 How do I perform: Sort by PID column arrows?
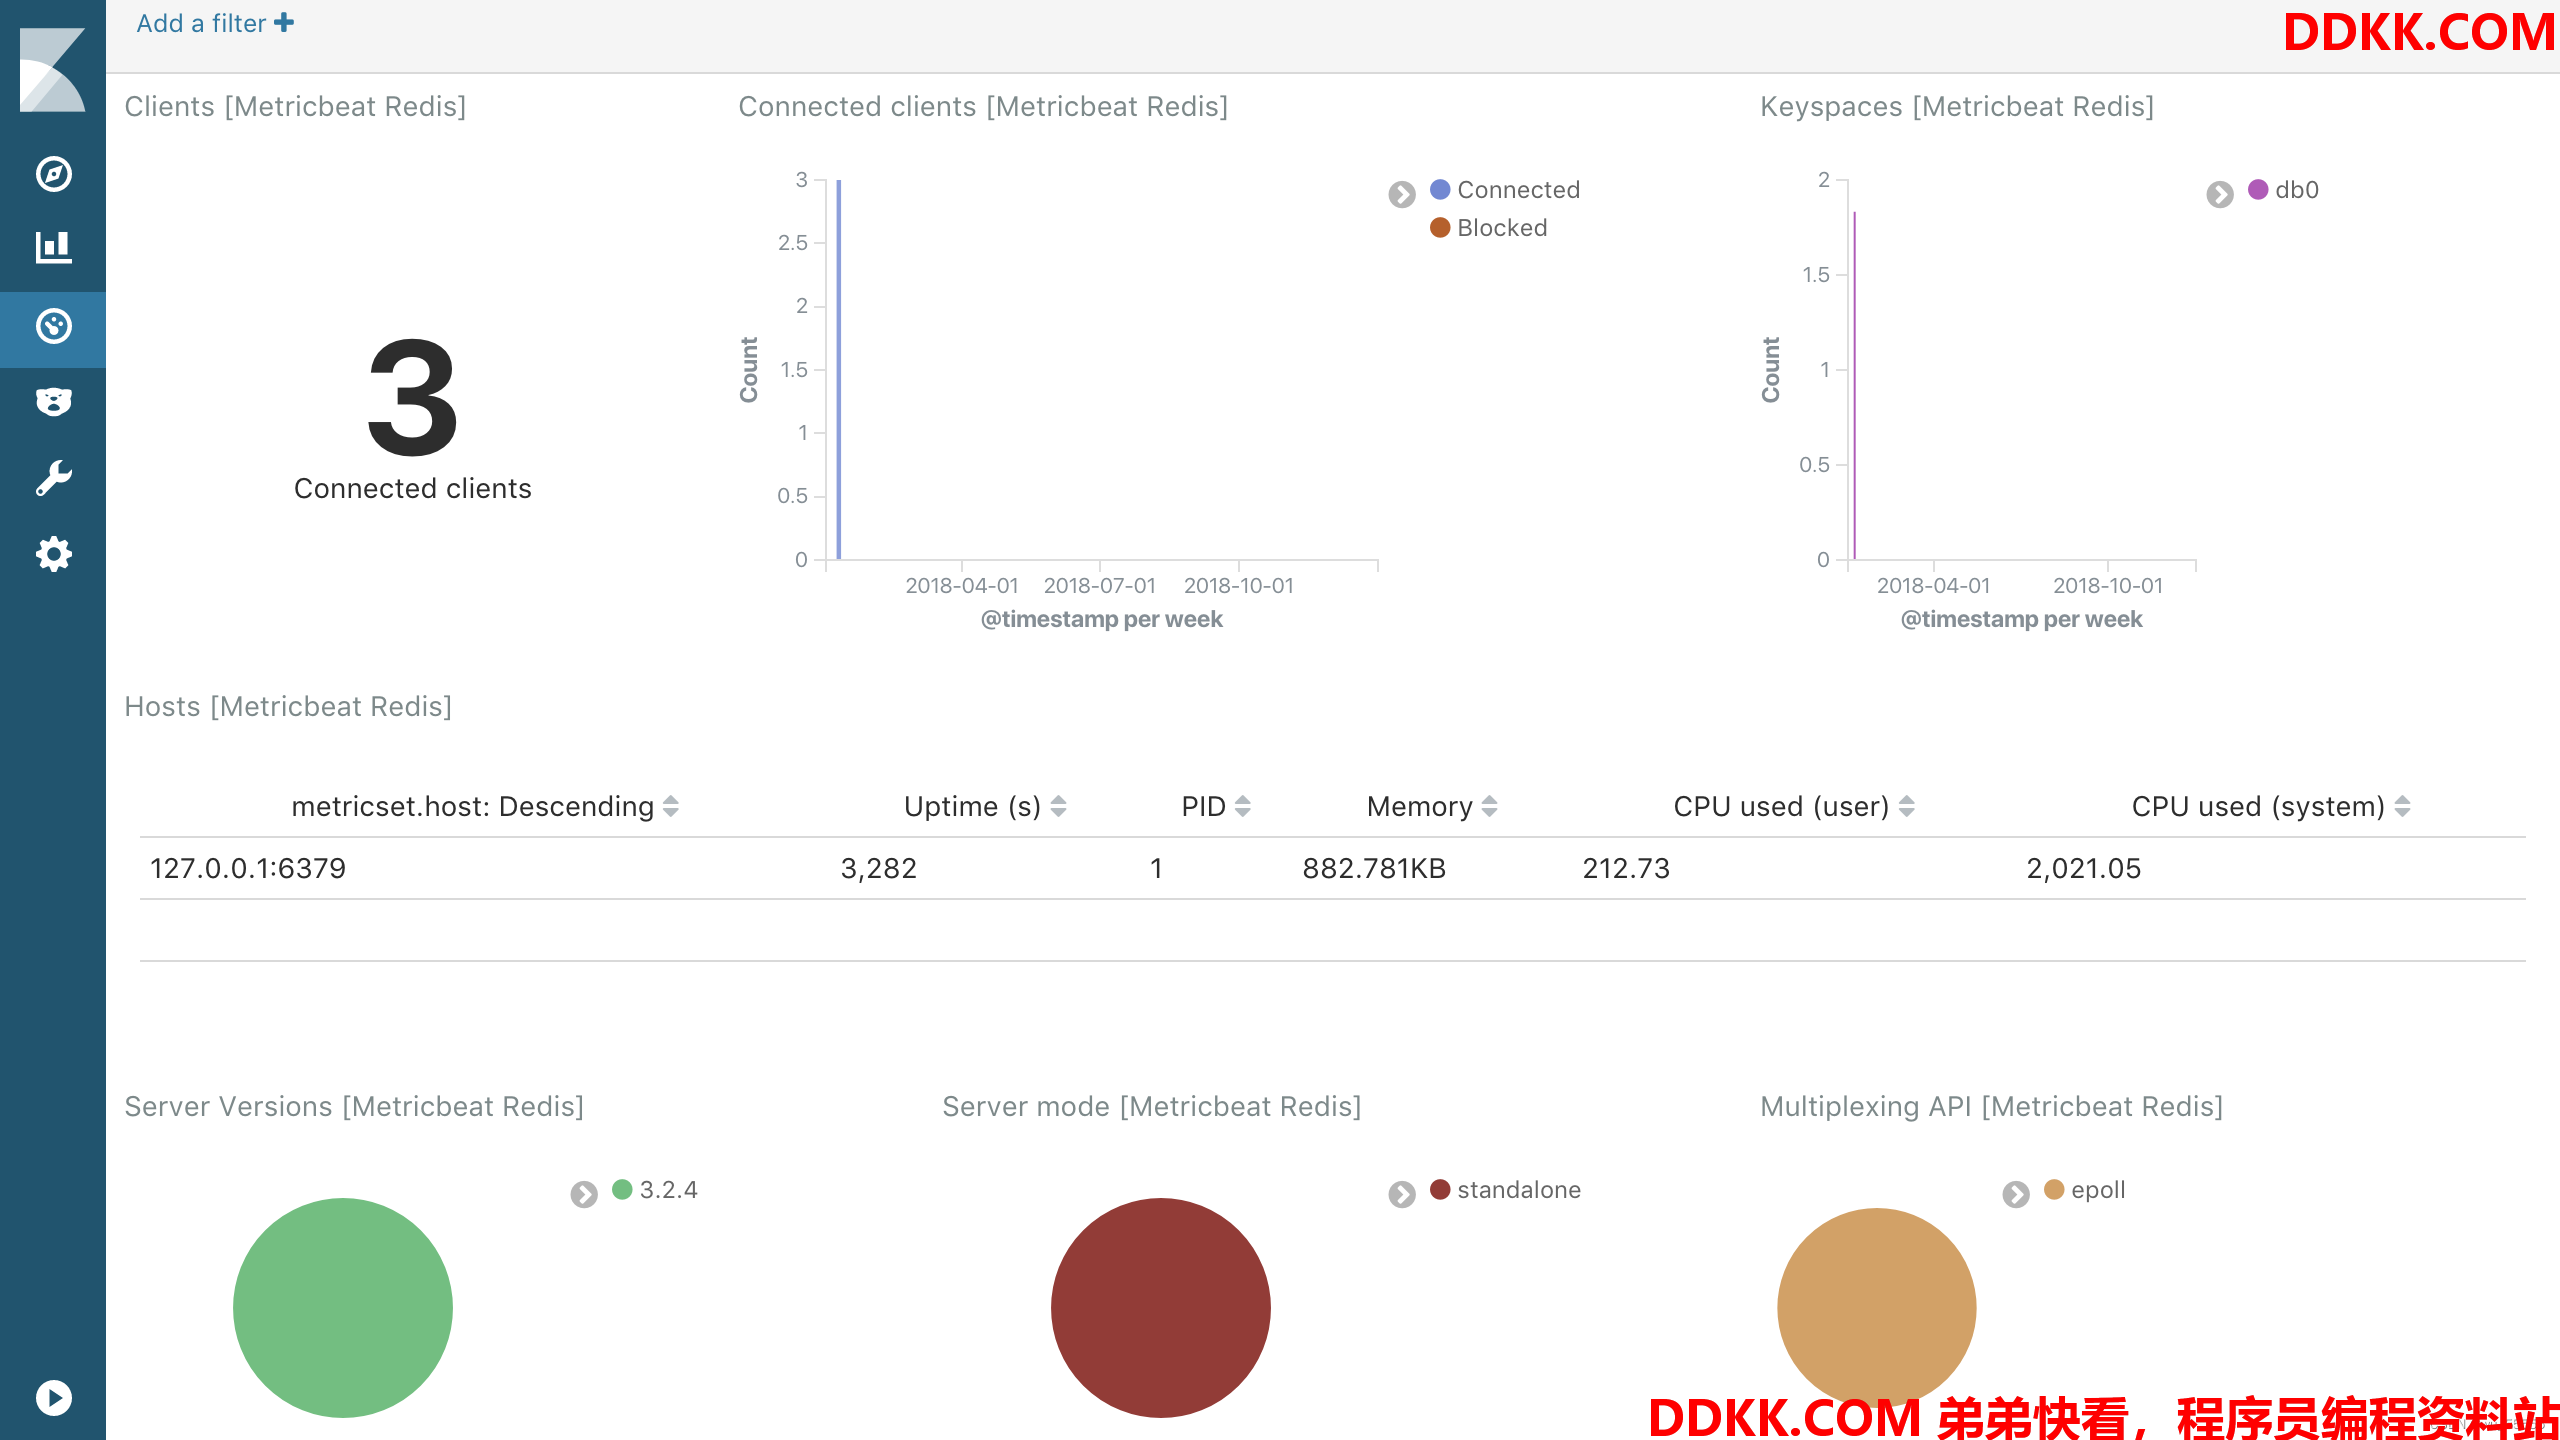(x=1243, y=806)
